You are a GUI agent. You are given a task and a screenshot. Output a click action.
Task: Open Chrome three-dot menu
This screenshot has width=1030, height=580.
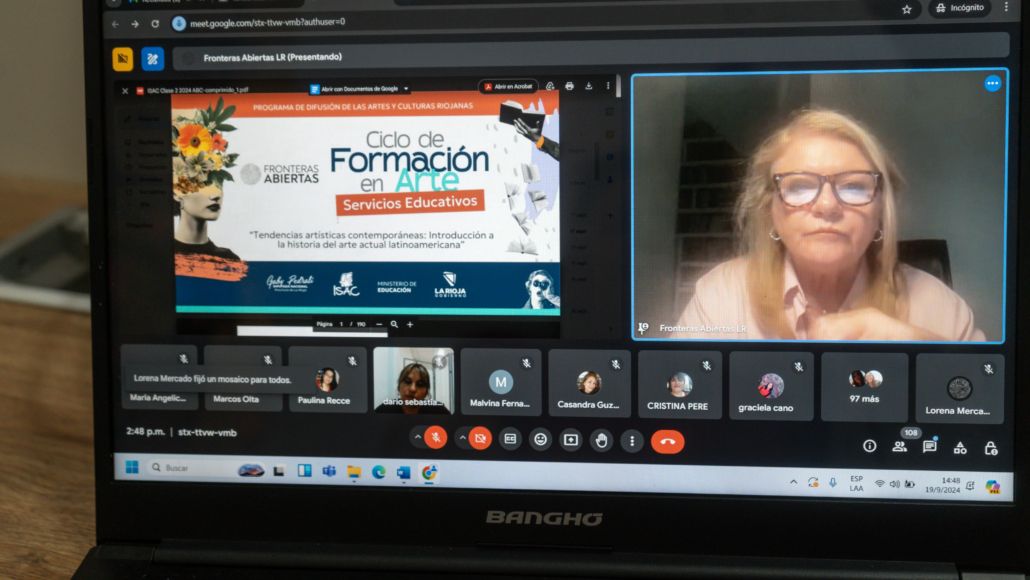pos(1006,7)
